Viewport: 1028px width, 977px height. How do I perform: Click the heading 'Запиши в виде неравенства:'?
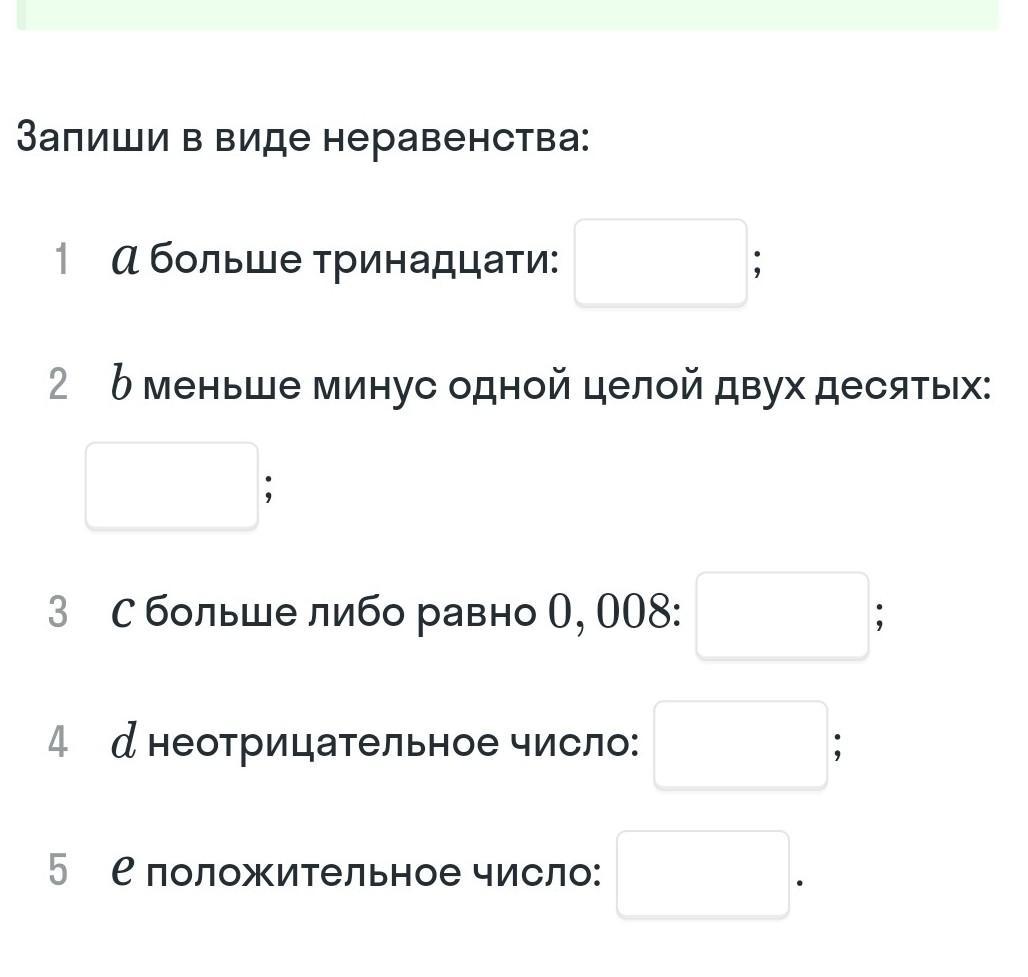pos(304,138)
